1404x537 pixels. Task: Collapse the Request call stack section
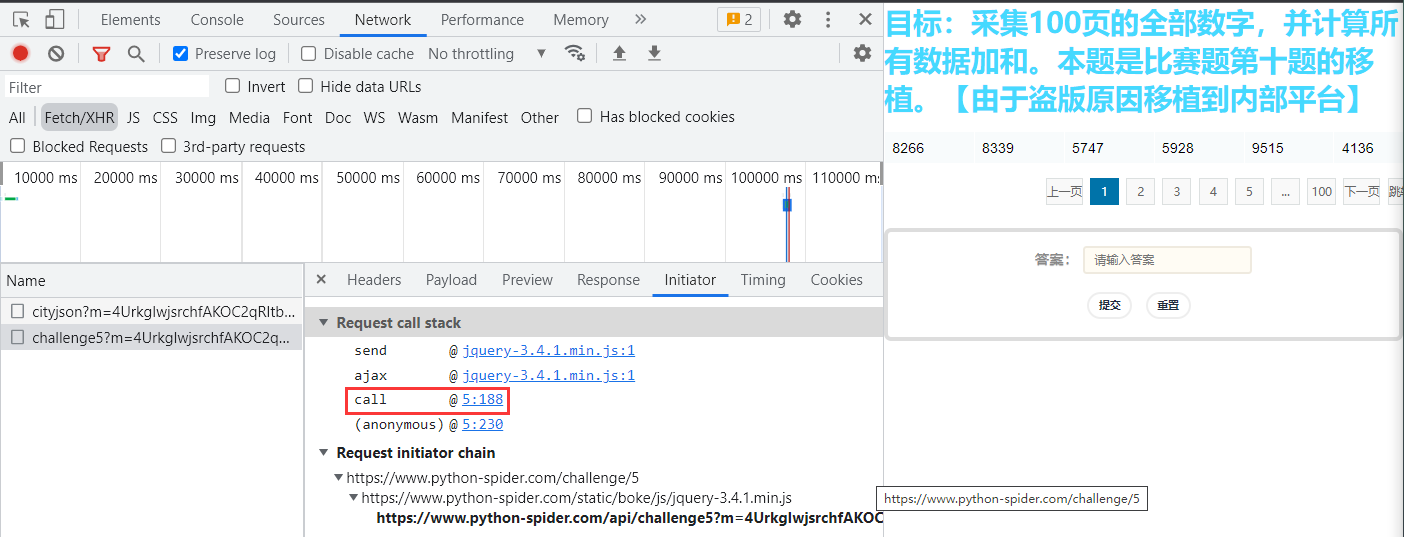coord(323,323)
